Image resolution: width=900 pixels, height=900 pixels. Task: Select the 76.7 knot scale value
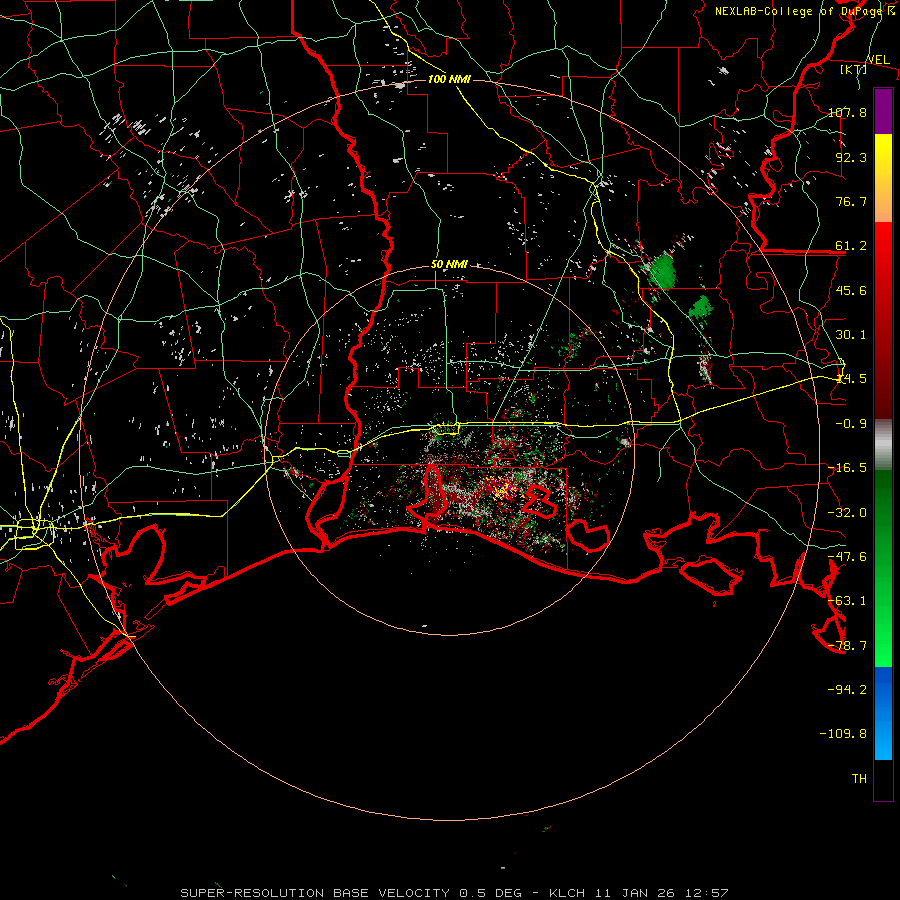851,201
